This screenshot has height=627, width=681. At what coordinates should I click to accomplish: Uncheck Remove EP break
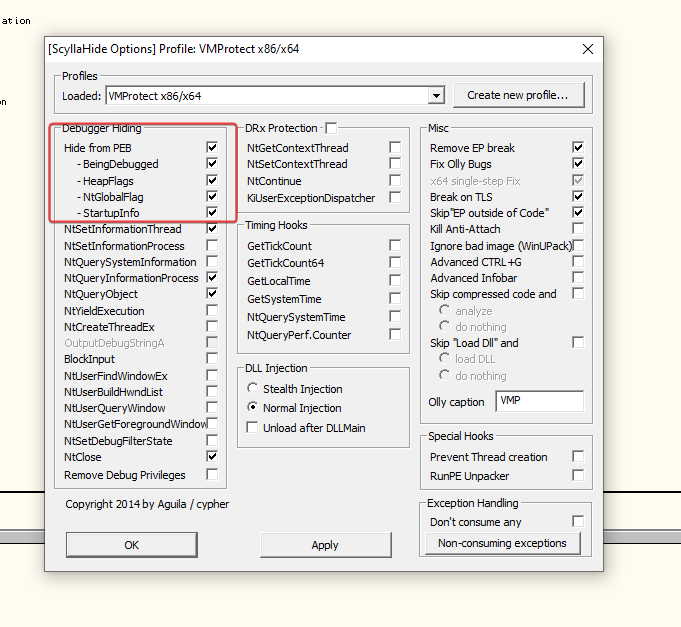pos(578,148)
